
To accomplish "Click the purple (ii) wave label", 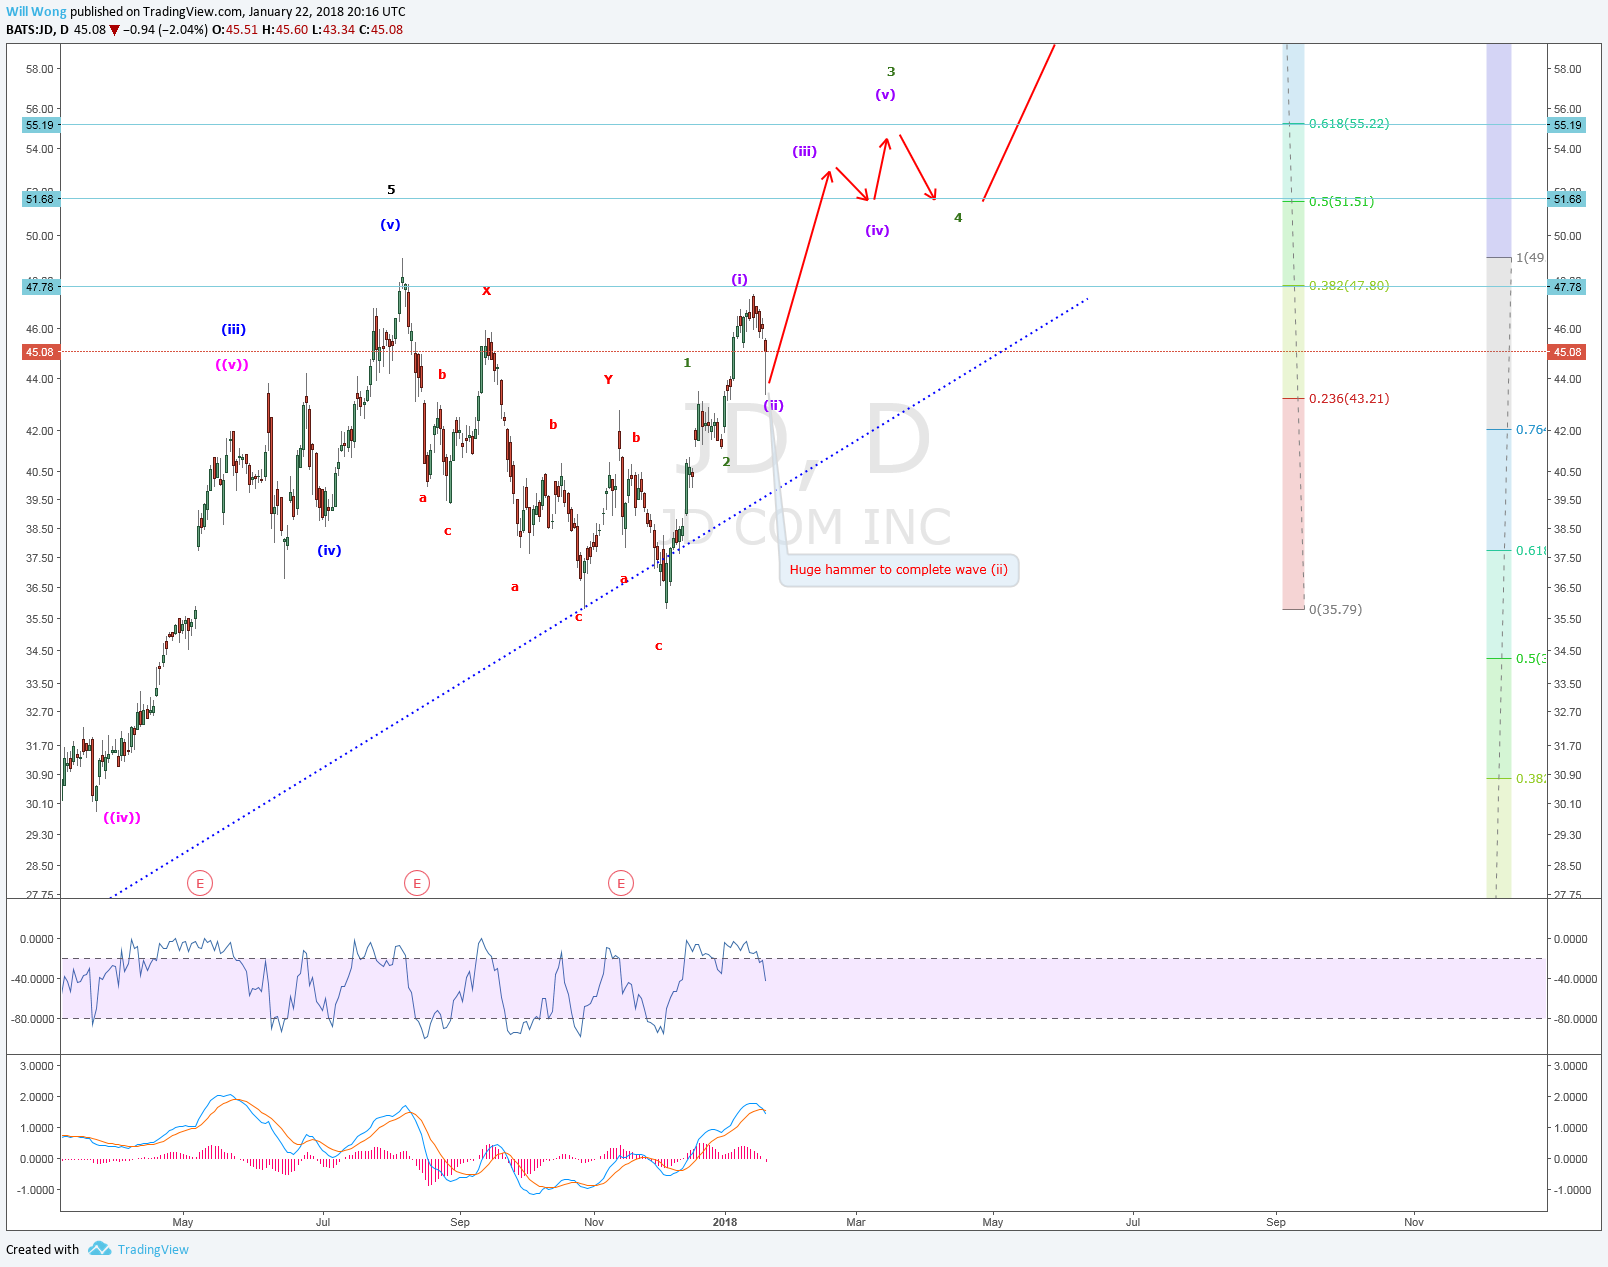I will [x=773, y=406].
